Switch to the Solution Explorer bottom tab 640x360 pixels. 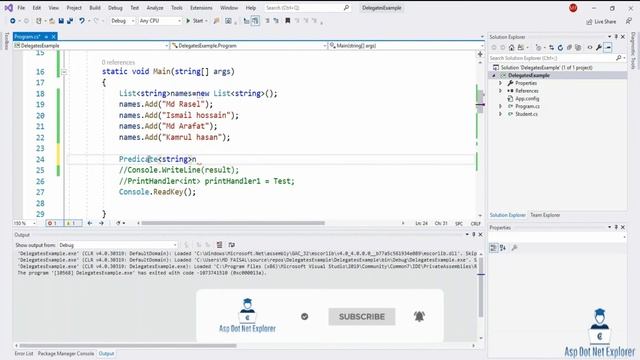(507, 215)
